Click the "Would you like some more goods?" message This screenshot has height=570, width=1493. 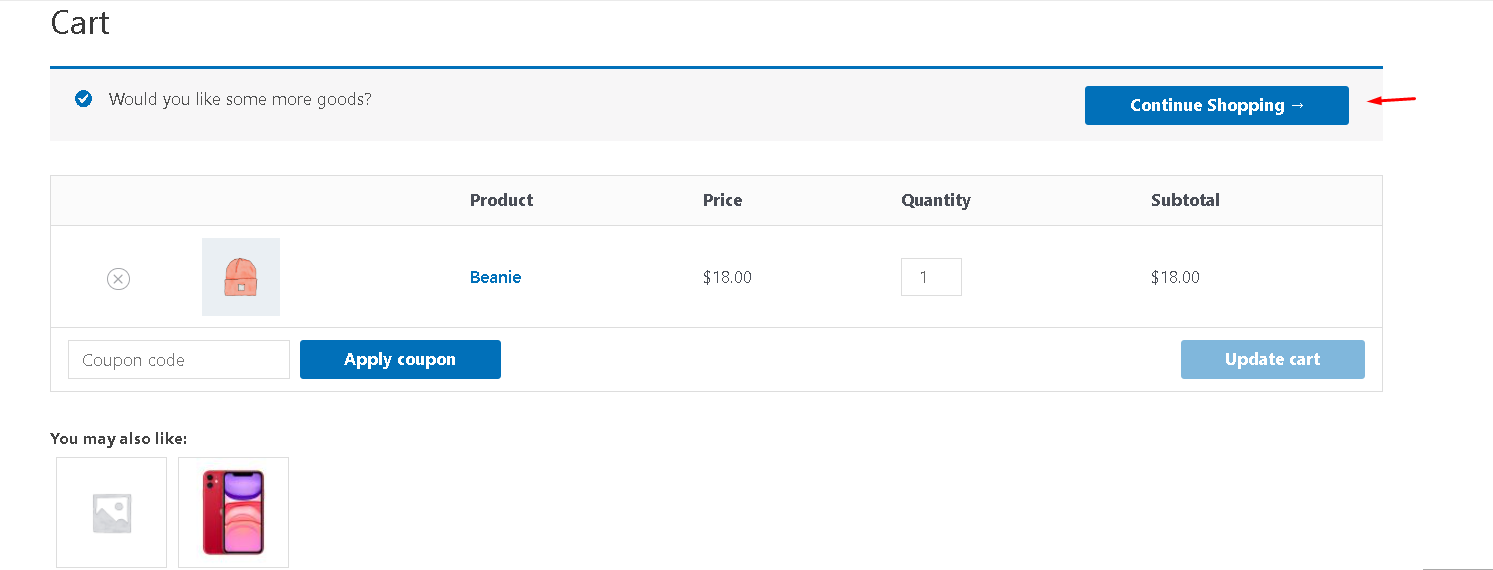(x=240, y=99)
